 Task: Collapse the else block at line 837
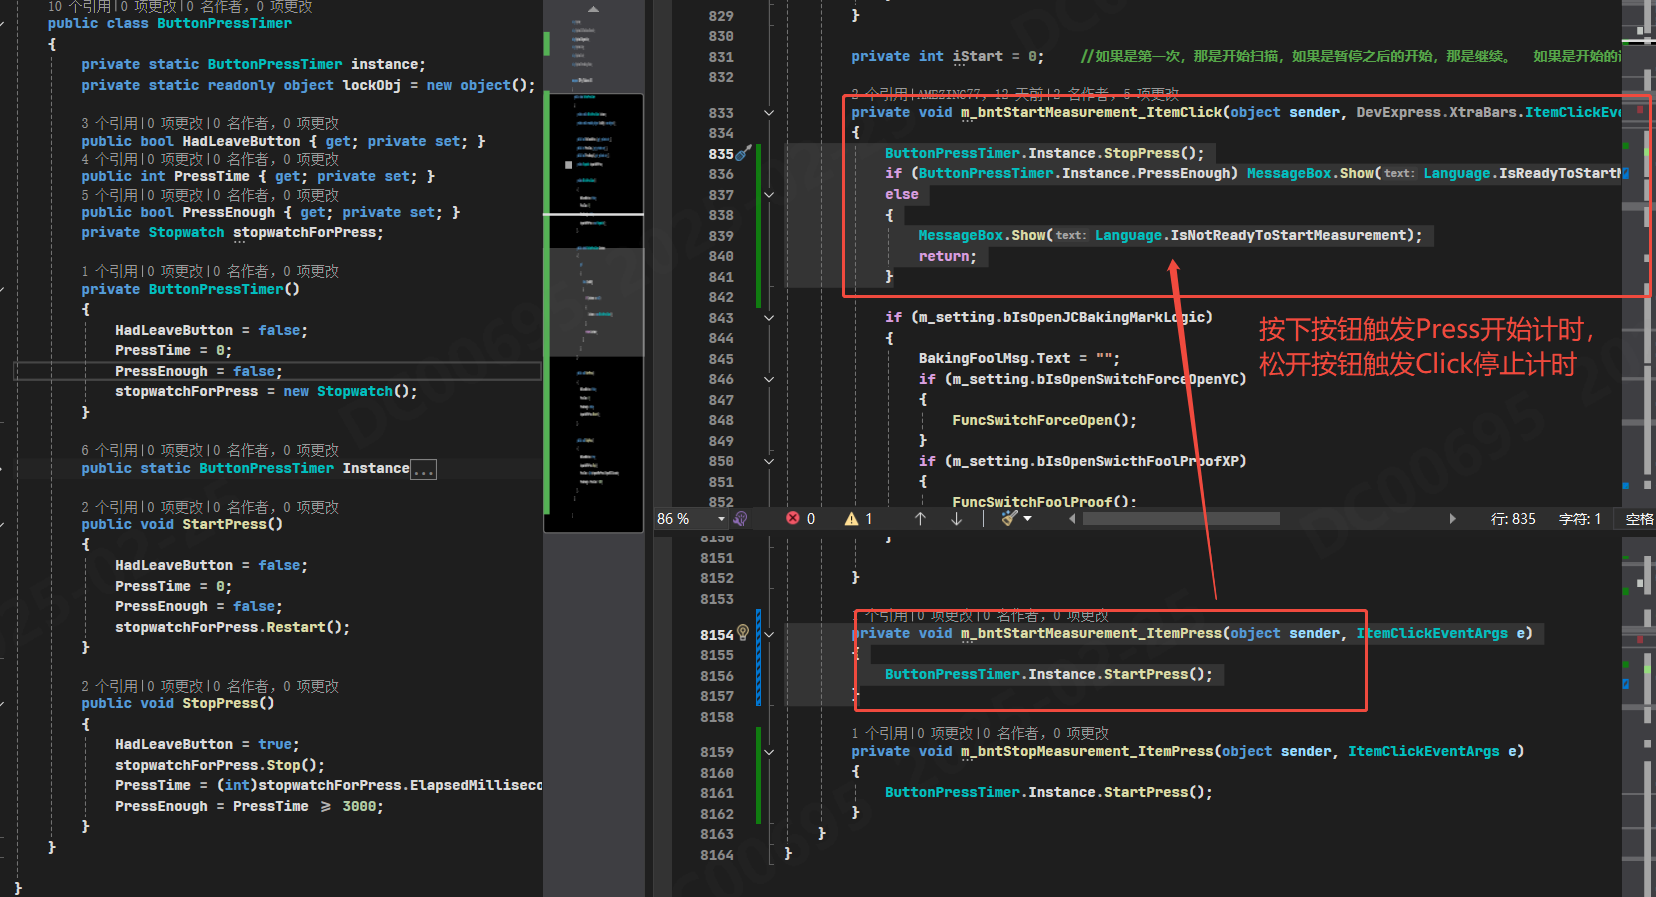click(x=769, y=195)
